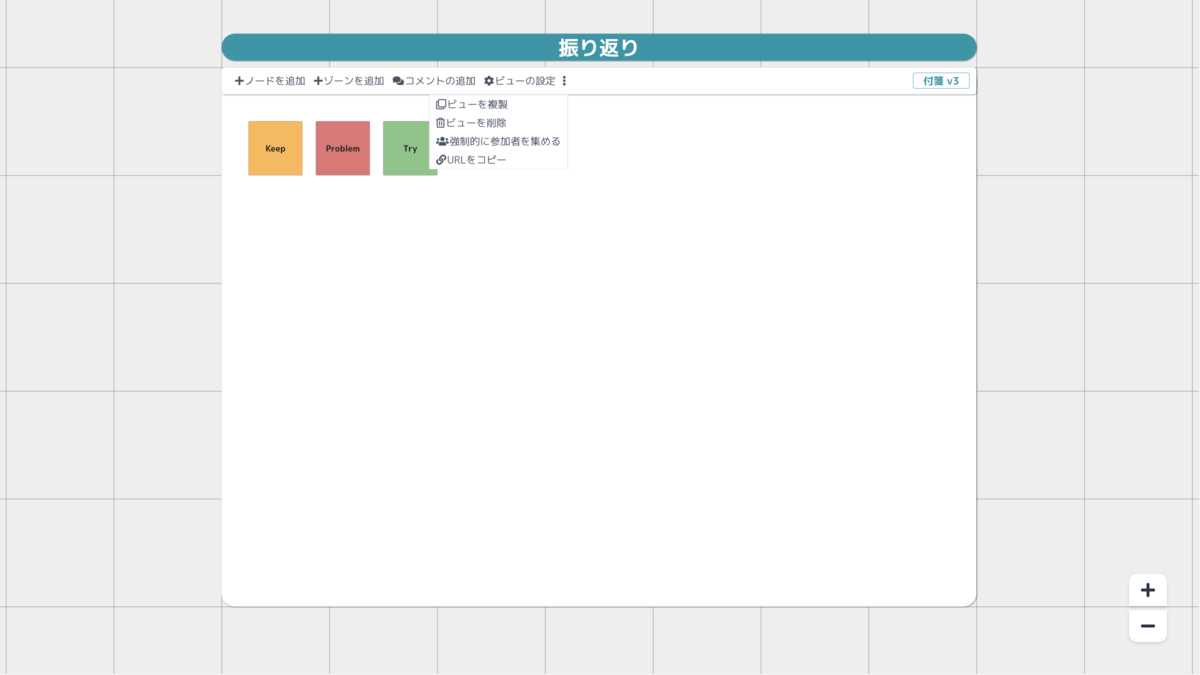Image resolution: width=1200 pixels, height=675 pixels.
Task: Select the red Problem sticky note
Action: point(342,148)
